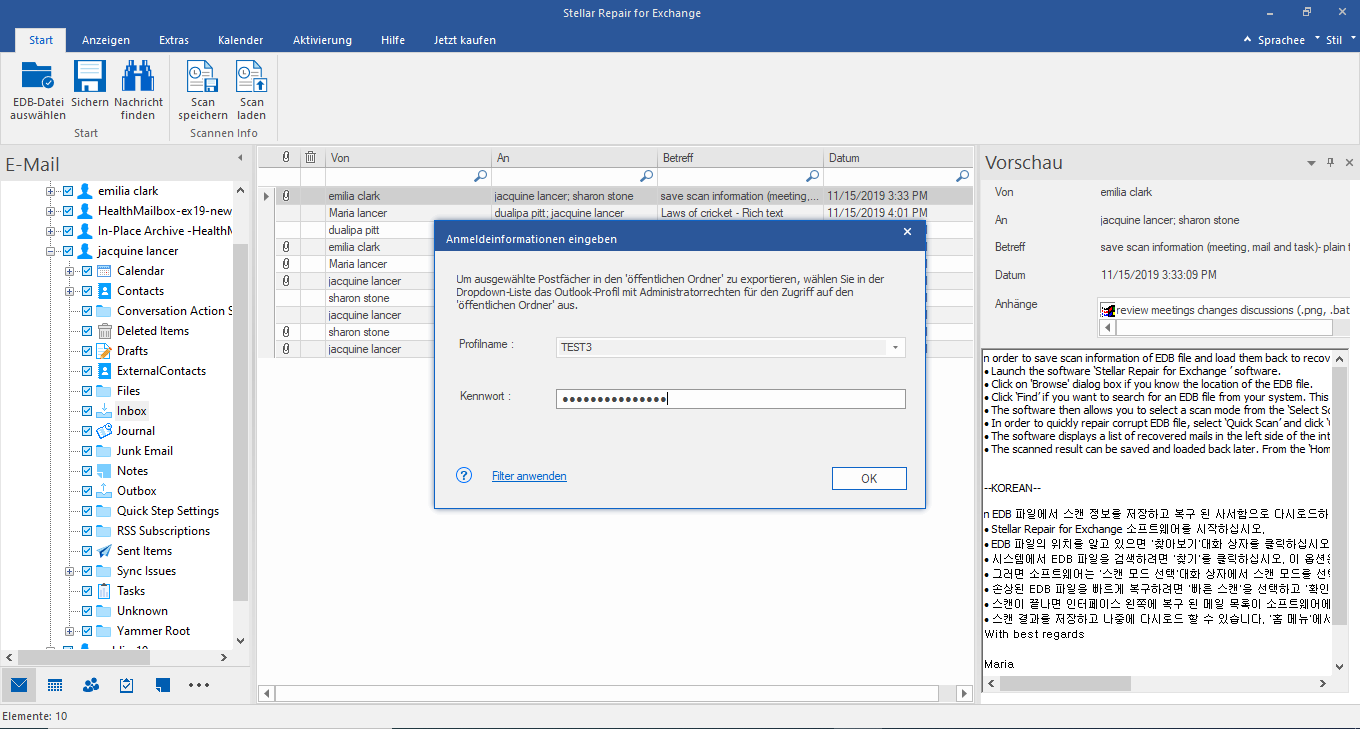
Task: Click the help question mark icon
Action: tap(464, 476)
